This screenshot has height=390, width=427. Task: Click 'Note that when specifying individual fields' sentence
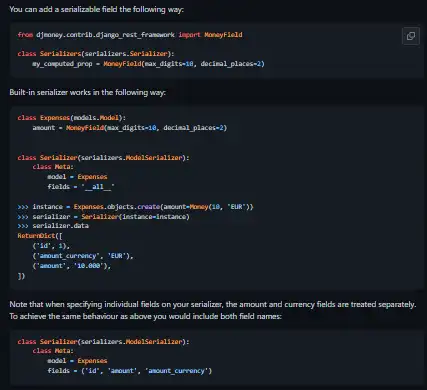[x=213, y=304]
